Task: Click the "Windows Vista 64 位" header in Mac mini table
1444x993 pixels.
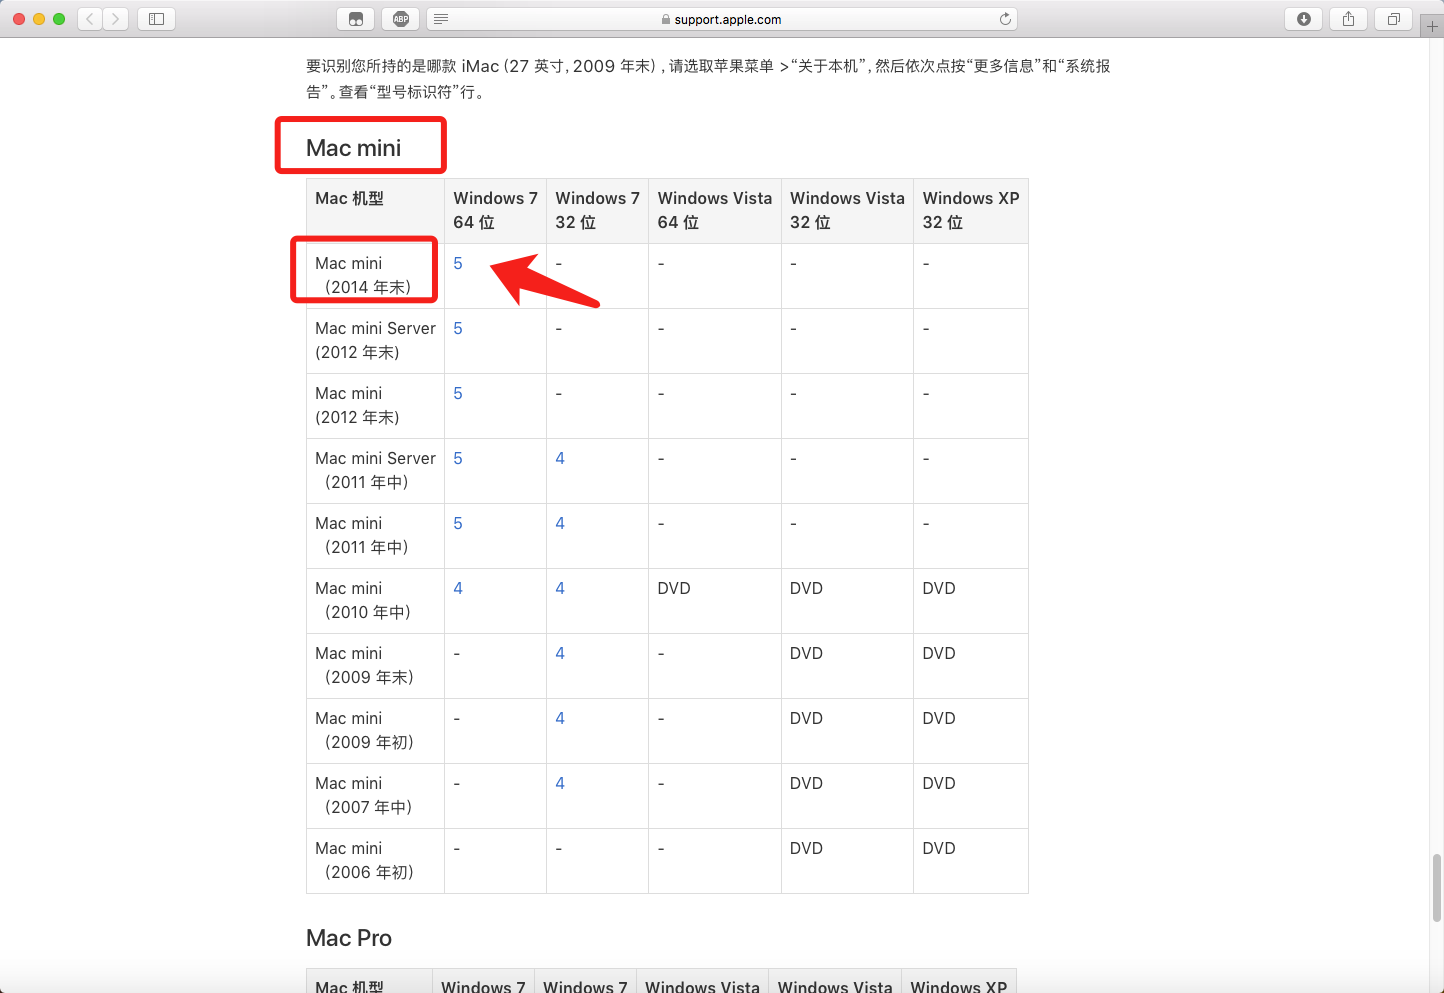Action: click(715, 210)
